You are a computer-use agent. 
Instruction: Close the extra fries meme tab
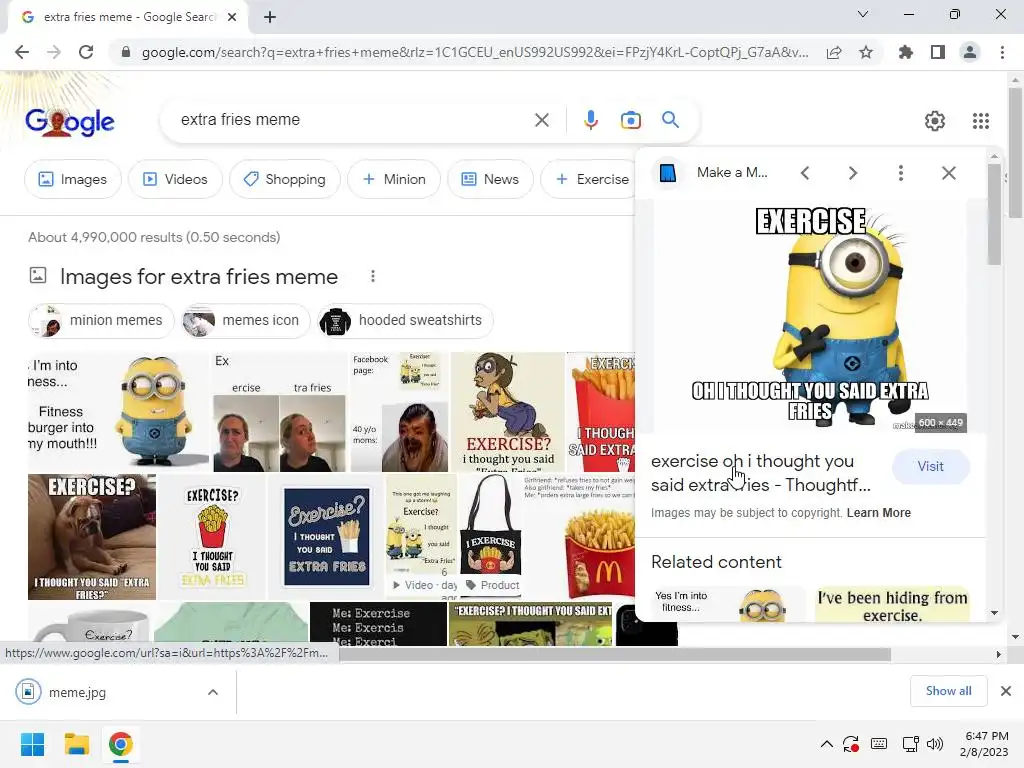pos(232,17)
